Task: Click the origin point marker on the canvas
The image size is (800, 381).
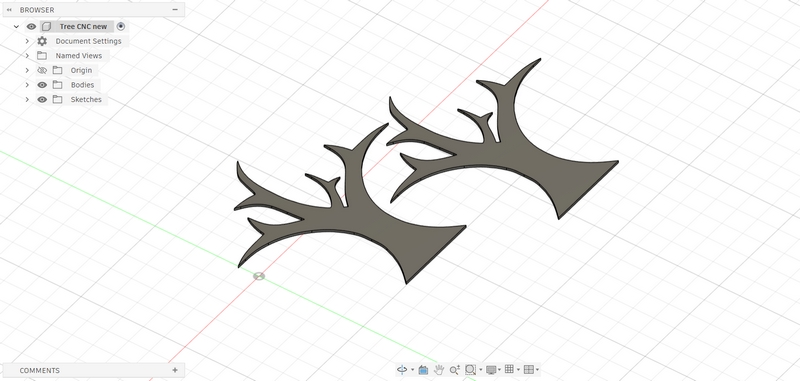Action: click(259, 276)
